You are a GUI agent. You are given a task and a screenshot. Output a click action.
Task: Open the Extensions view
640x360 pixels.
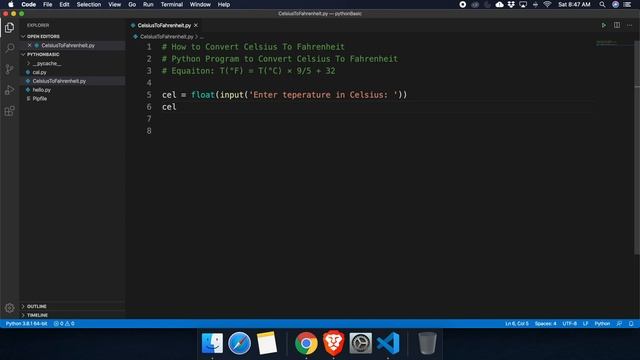tap(9, 111)
